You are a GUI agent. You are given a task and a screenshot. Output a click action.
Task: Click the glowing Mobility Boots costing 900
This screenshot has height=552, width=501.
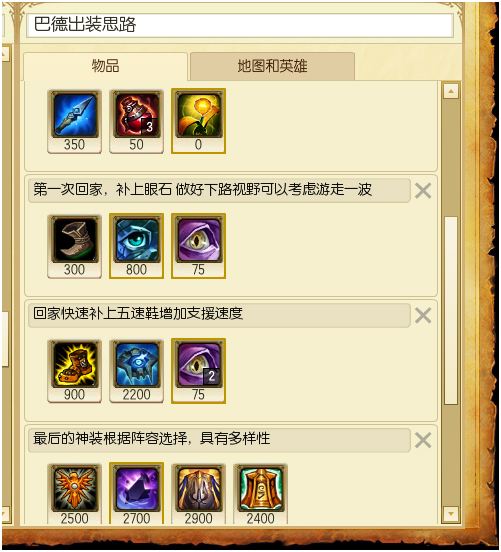(x=74, y=371)
